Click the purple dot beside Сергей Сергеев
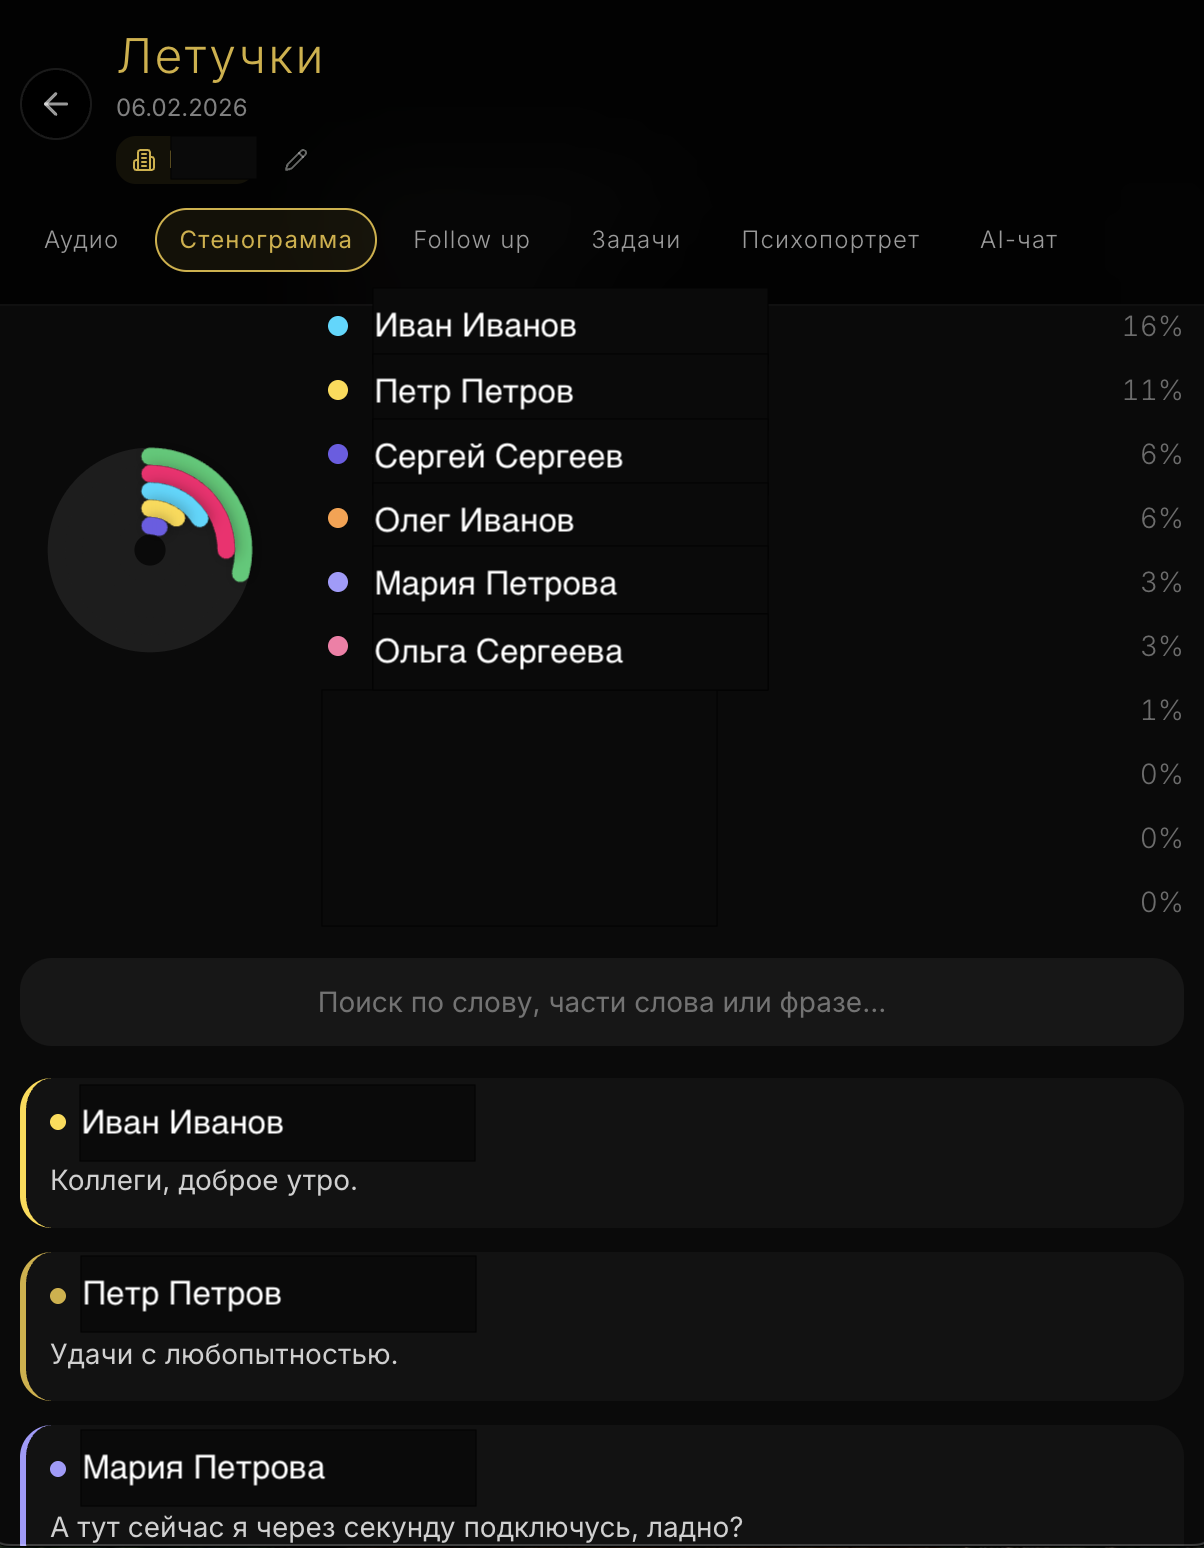Image resolution: width=1204 pixels, height=1548 pixels. click(x=338, y=454)
